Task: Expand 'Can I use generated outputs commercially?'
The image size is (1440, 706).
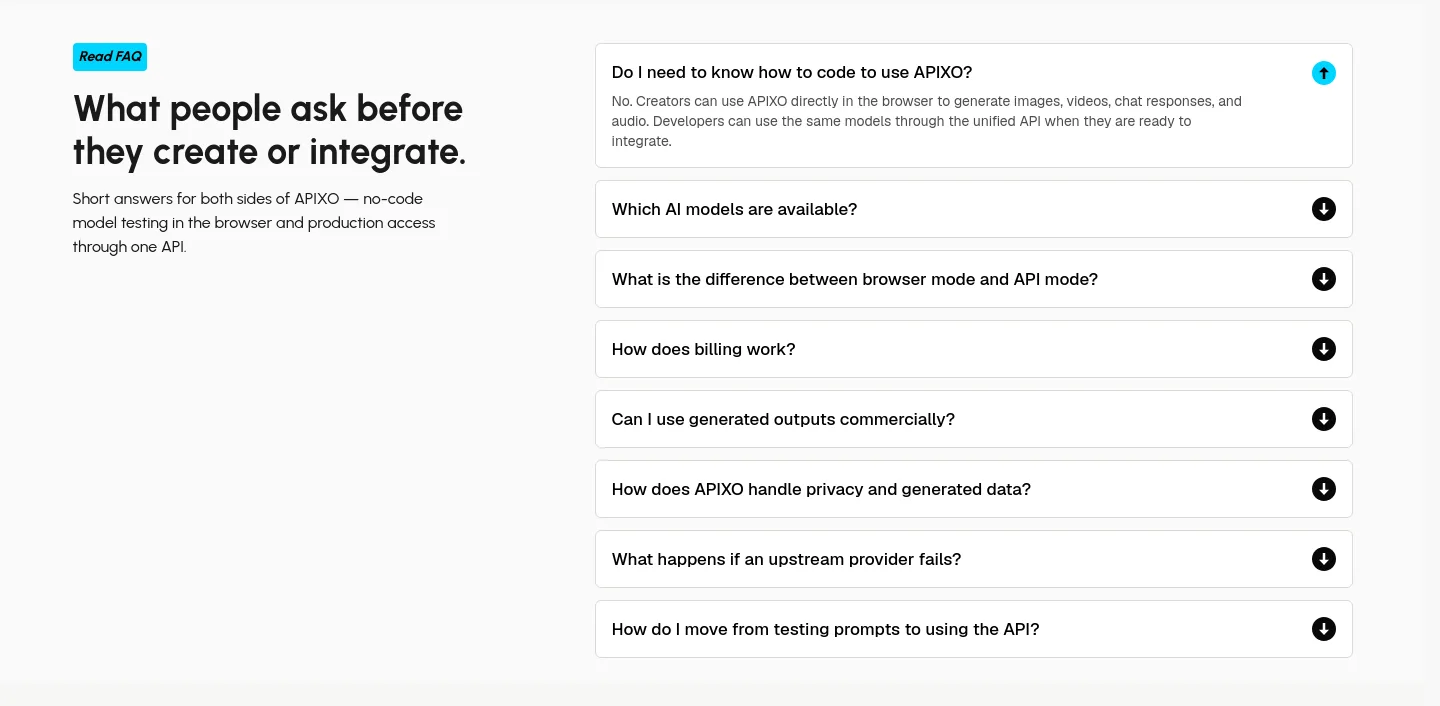Action: coord(973,419)
